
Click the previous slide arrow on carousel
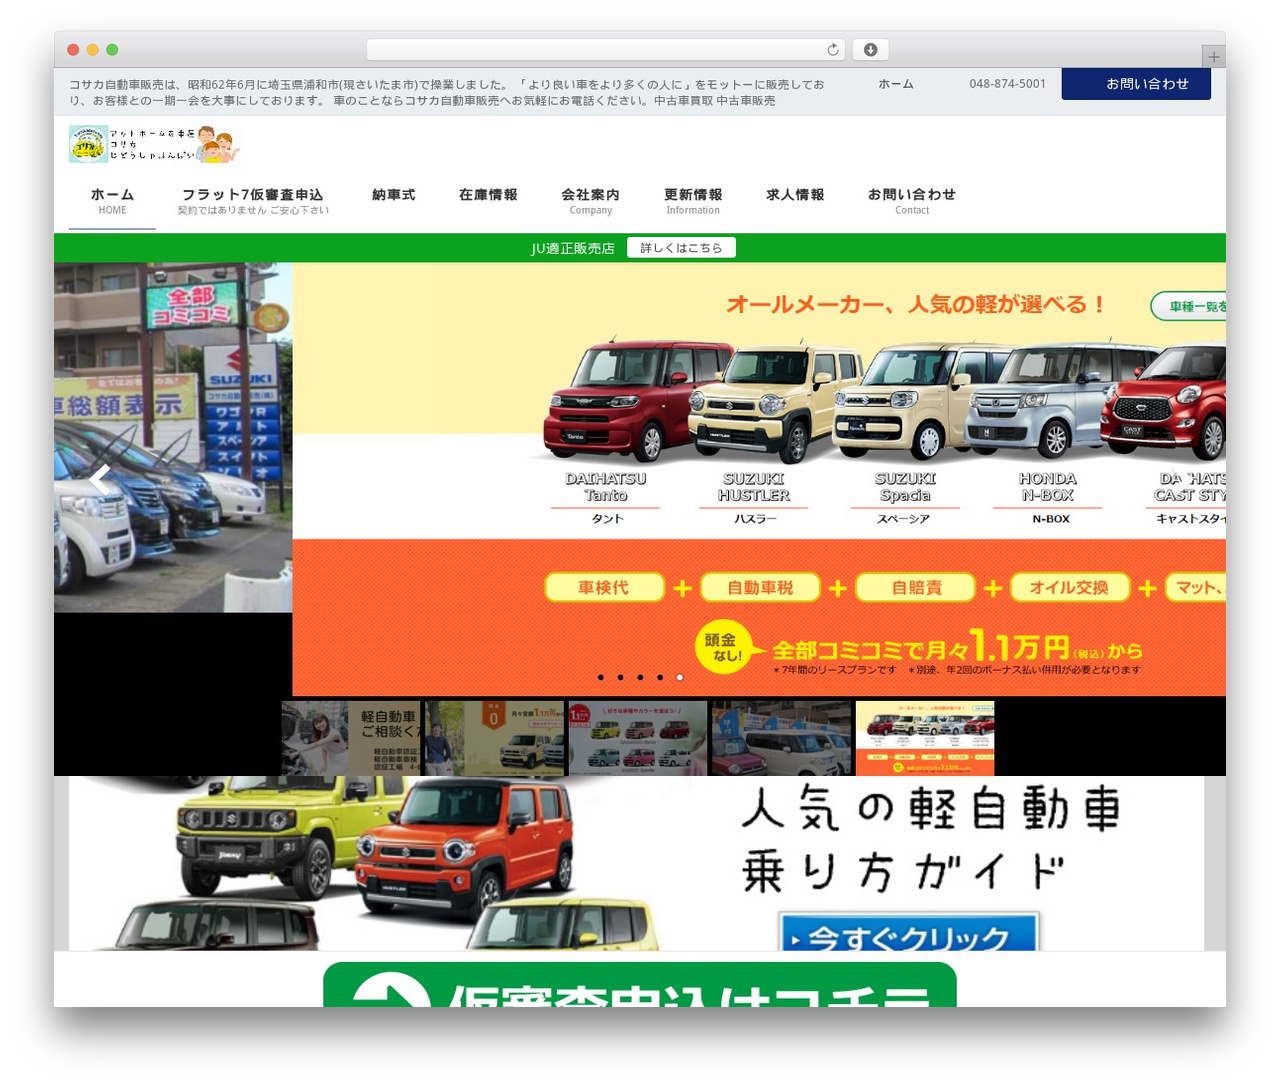[x=99, y=479]
